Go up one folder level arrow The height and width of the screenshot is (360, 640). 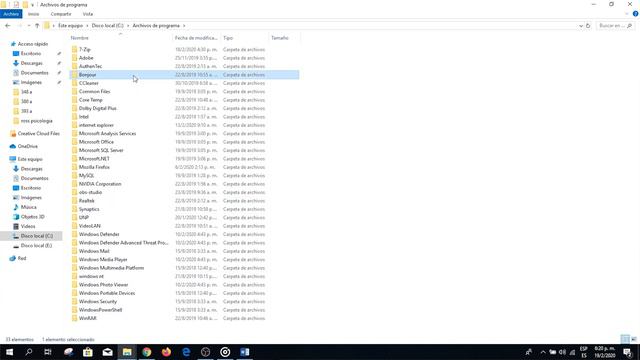click(37, 26)
